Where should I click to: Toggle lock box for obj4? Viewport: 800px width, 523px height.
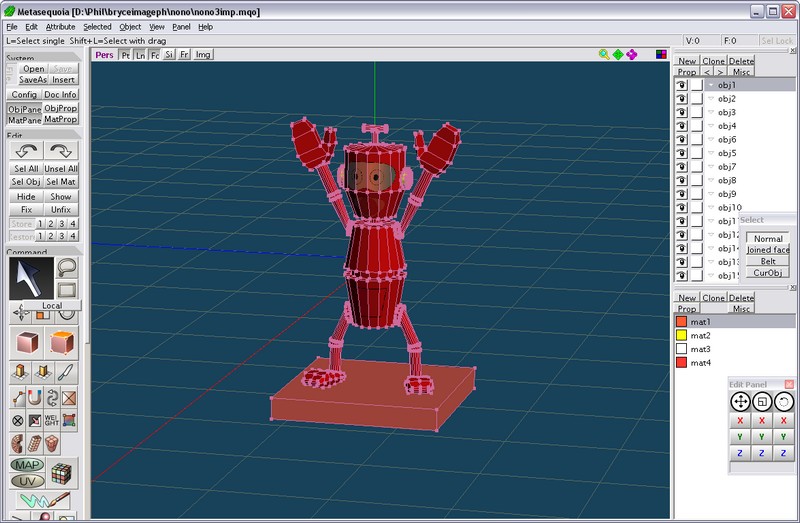click(x=697, y=126)
